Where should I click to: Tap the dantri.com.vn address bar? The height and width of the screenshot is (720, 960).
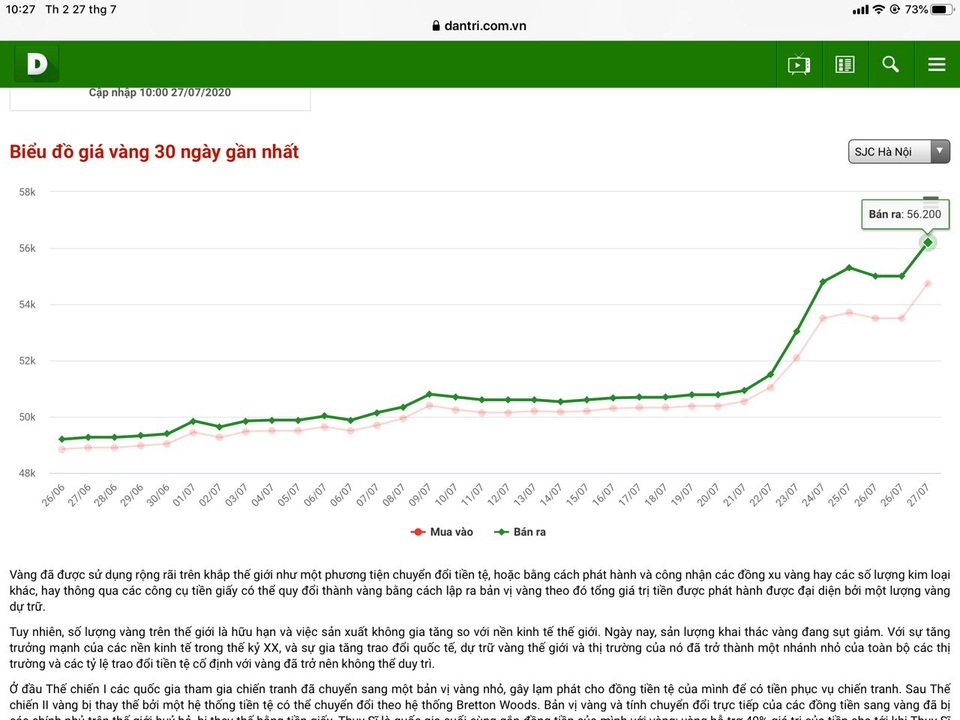click(x=479, y=26)
